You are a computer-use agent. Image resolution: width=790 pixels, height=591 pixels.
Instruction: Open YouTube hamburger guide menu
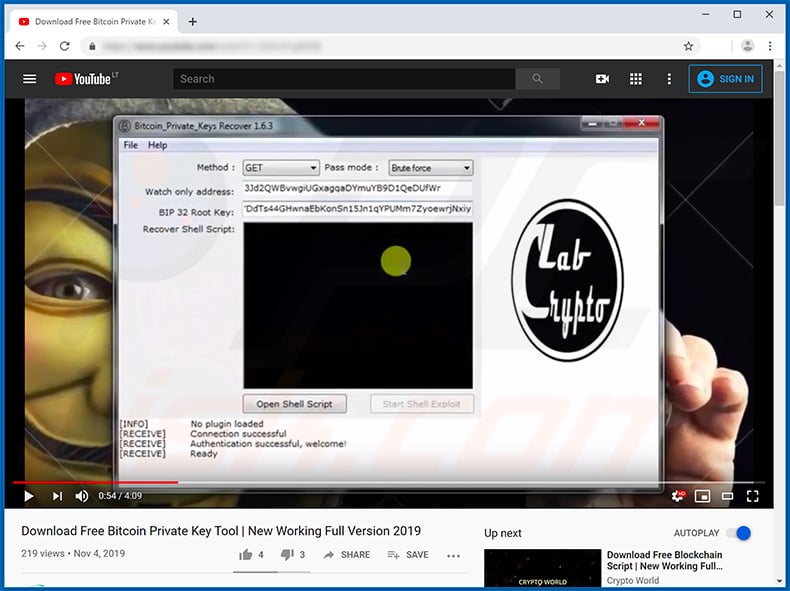coord(30,79)
